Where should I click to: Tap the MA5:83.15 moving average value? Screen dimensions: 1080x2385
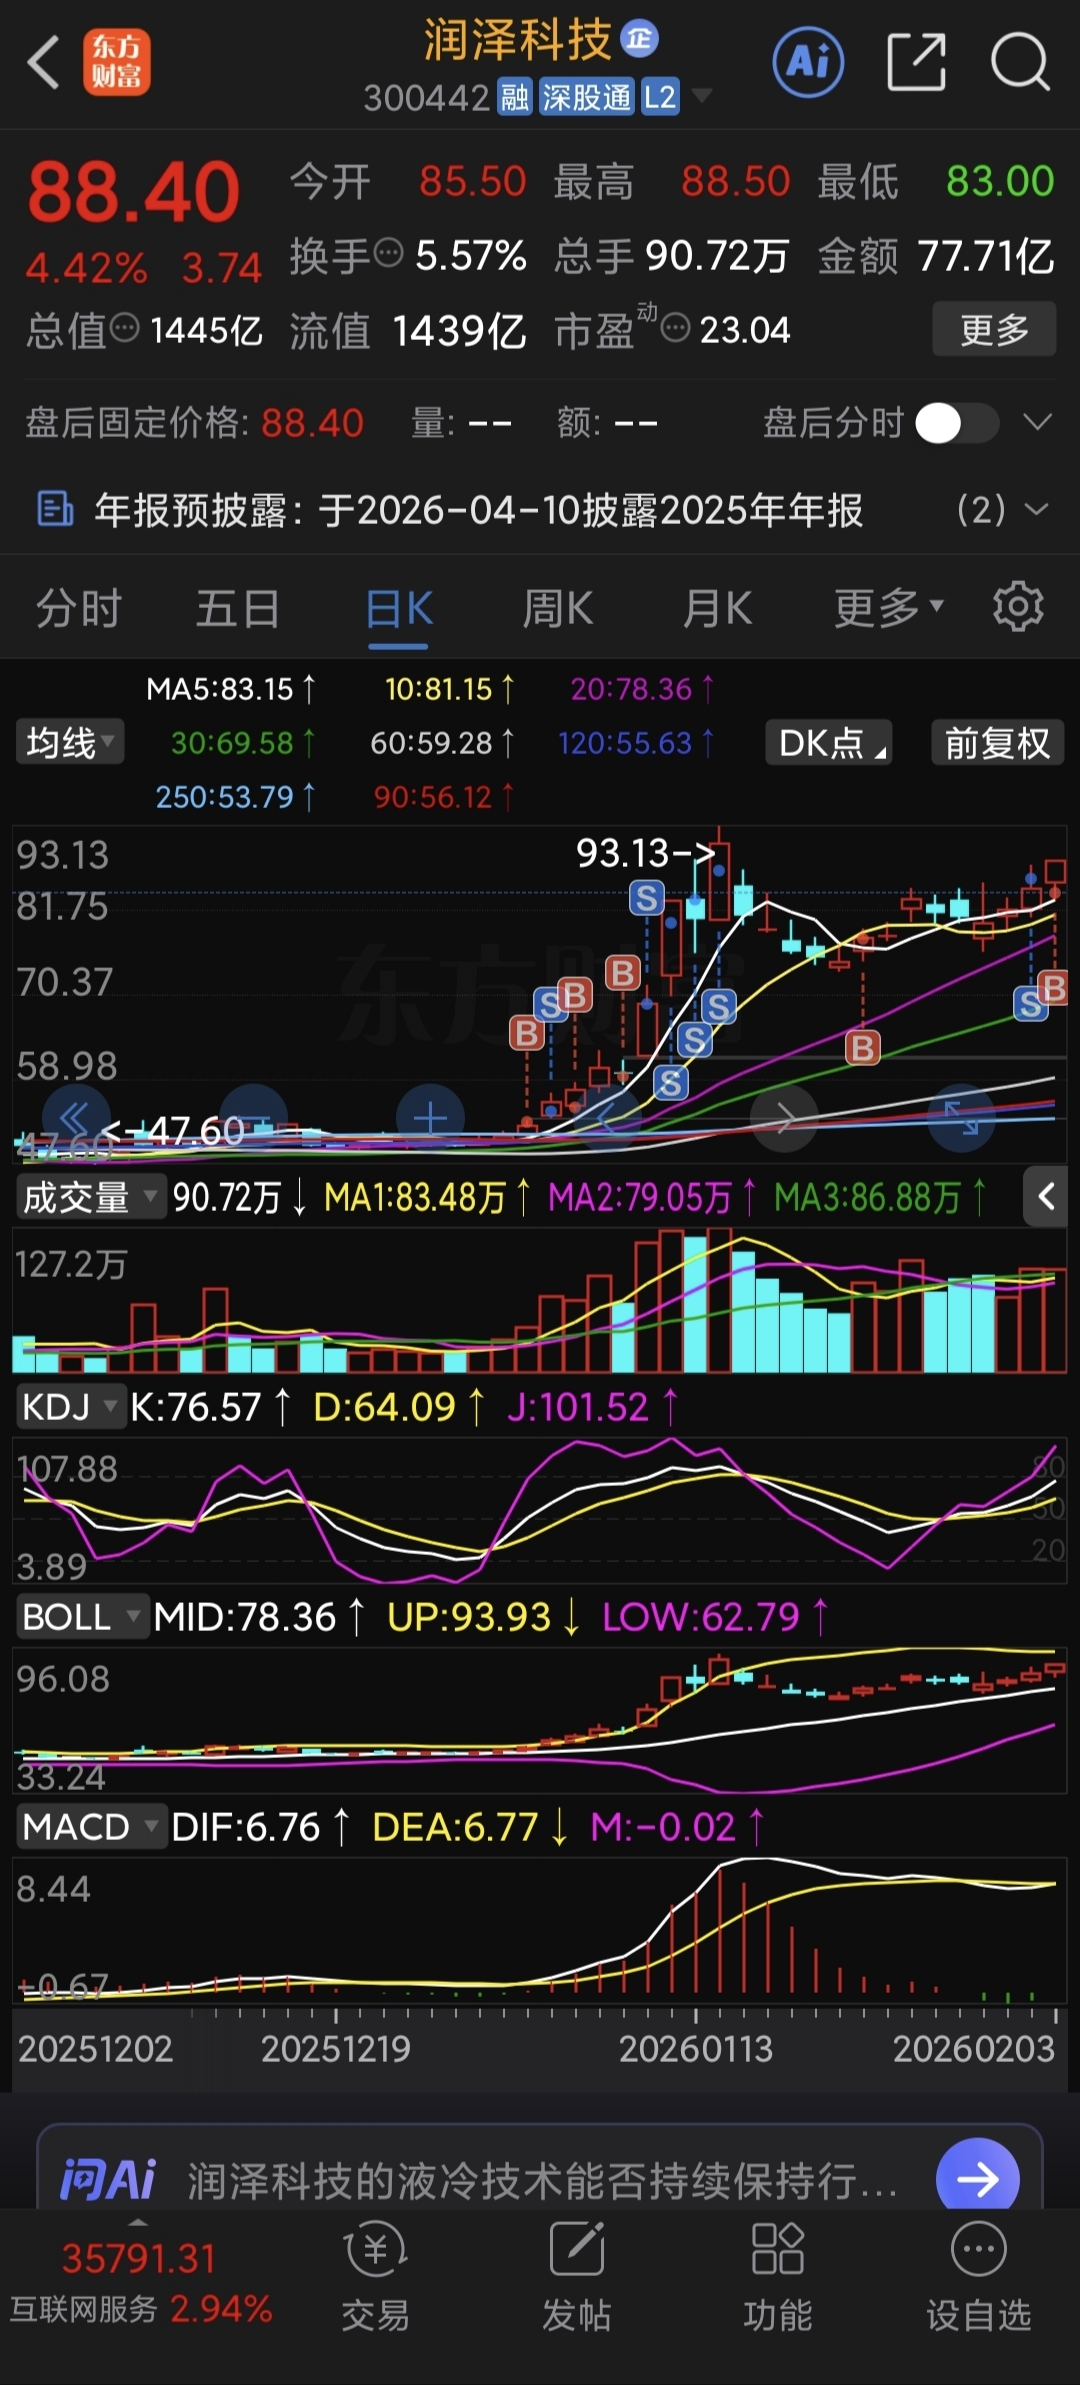230,689
